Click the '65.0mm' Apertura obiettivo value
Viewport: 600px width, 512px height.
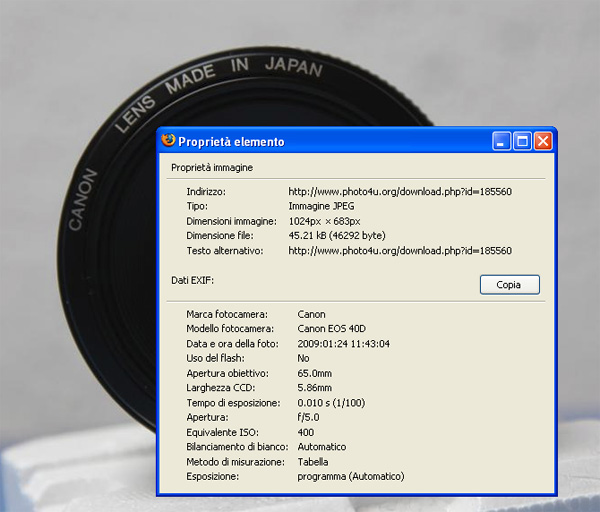click(x=315, y=373)
